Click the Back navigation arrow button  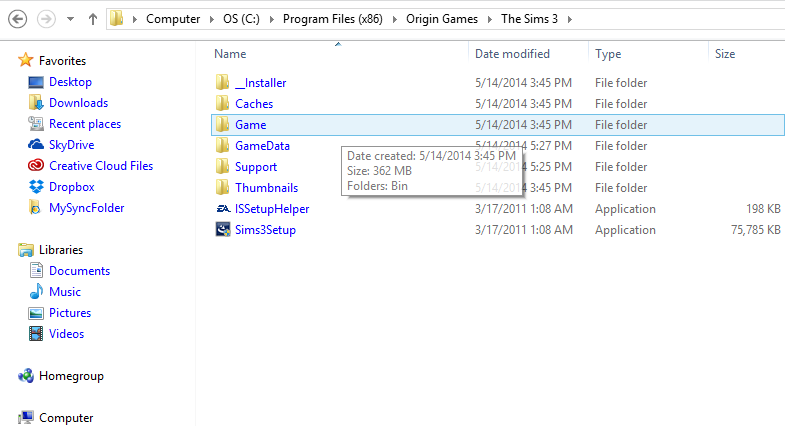[17, 18]
